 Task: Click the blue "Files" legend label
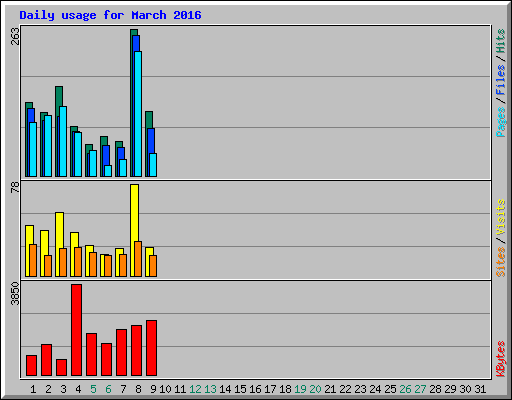click(501, 79)
